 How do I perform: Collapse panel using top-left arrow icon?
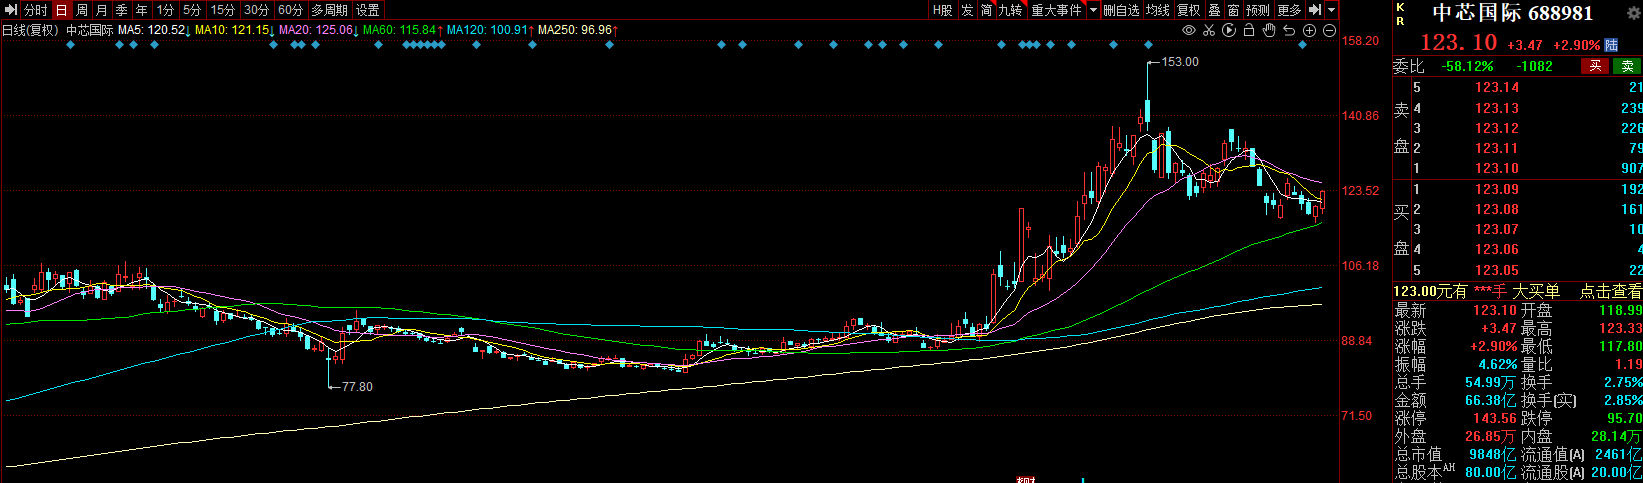click(12, 10)
